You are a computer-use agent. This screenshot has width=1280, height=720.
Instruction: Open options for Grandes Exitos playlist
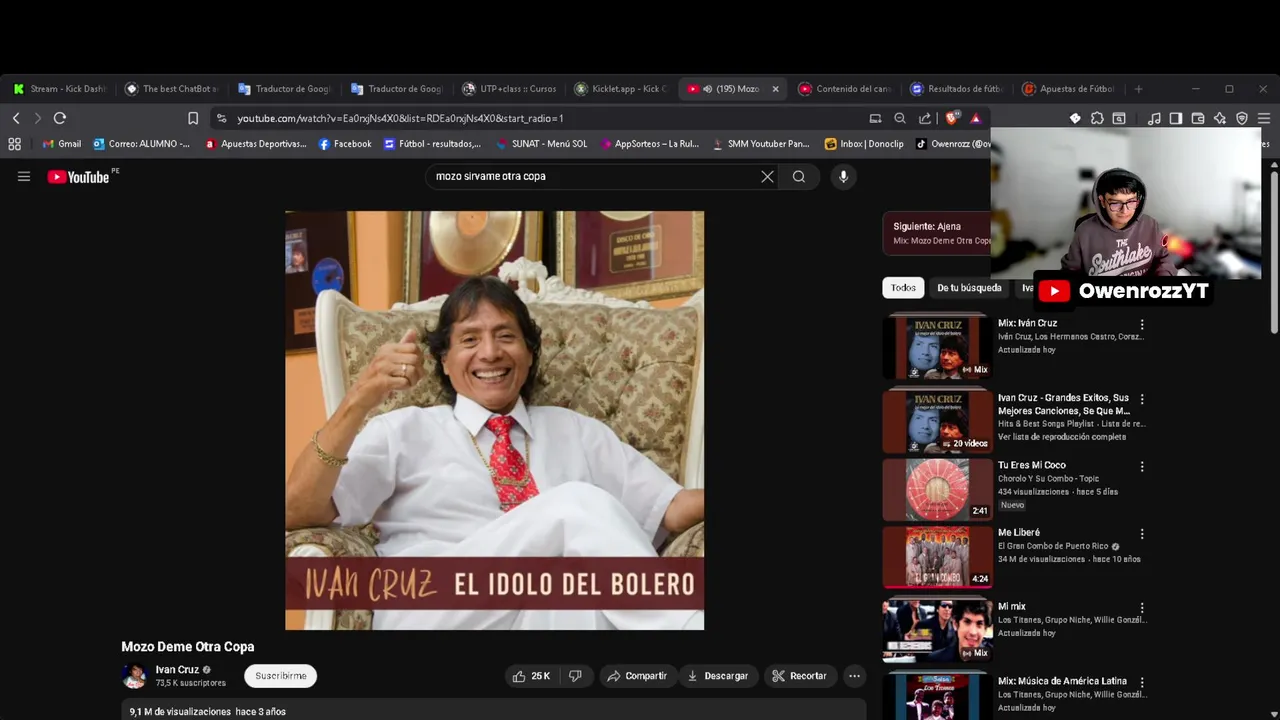pos(1142,399)
